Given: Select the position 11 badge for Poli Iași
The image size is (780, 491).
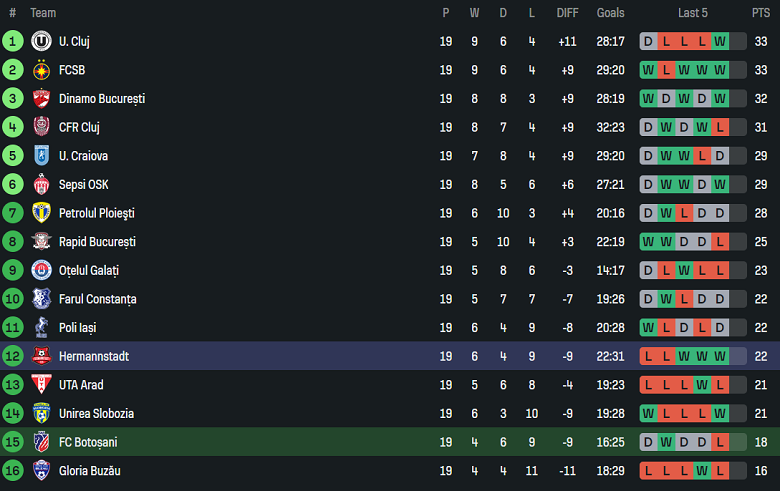Looking at the screenshot, I should pyautogui.click(x=12, y=327).
